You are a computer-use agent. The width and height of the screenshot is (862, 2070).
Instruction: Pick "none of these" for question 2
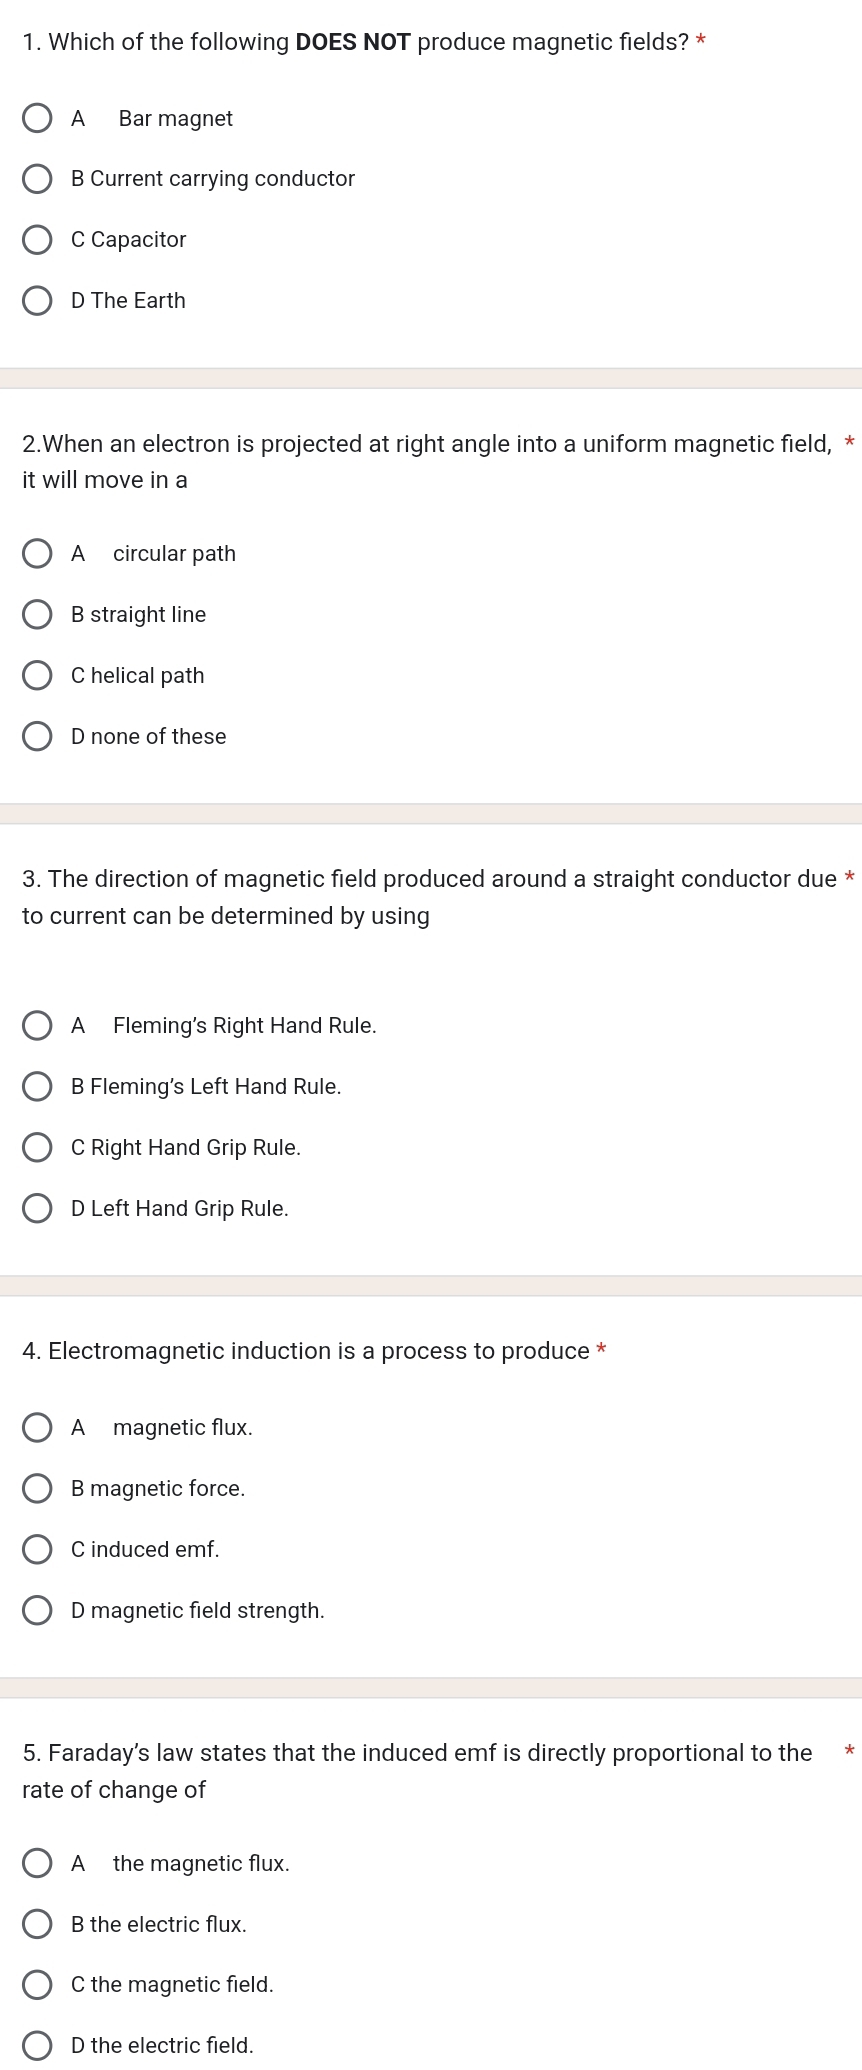pos(38,736)
